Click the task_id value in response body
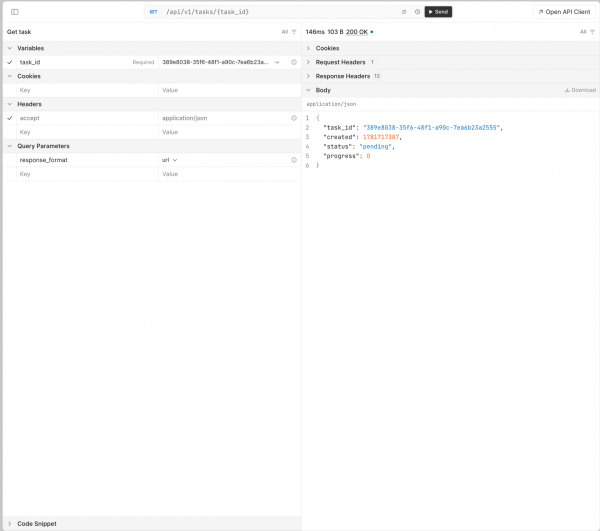 (x=431, y=127)
